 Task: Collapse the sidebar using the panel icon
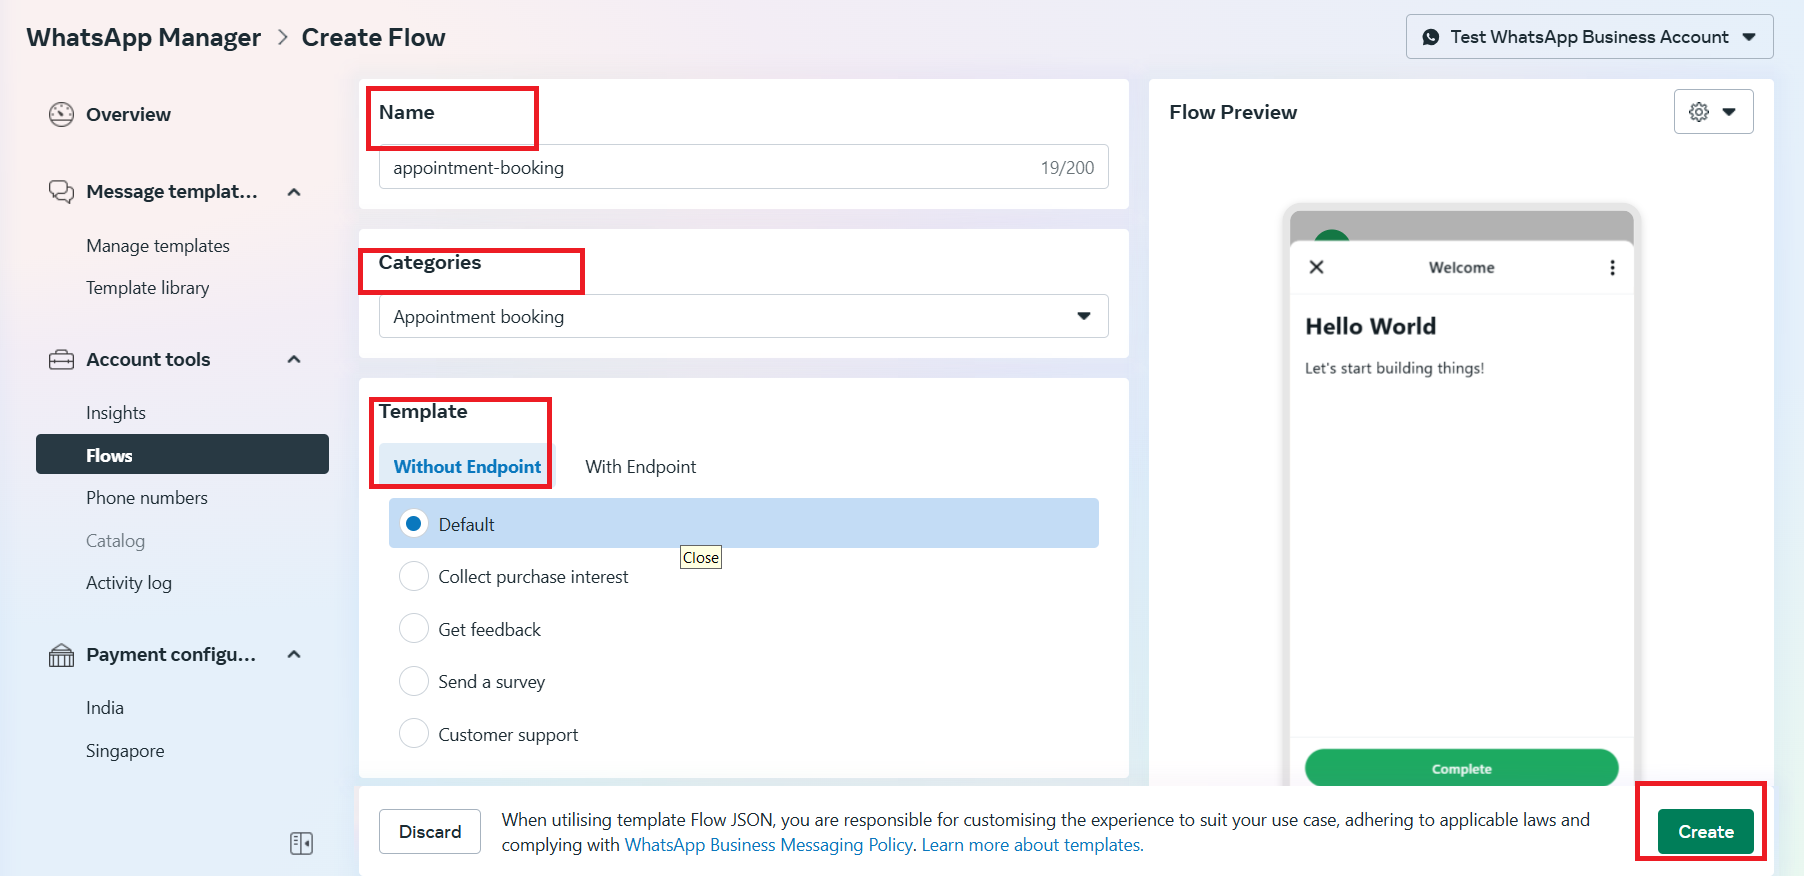coord(301,843)
